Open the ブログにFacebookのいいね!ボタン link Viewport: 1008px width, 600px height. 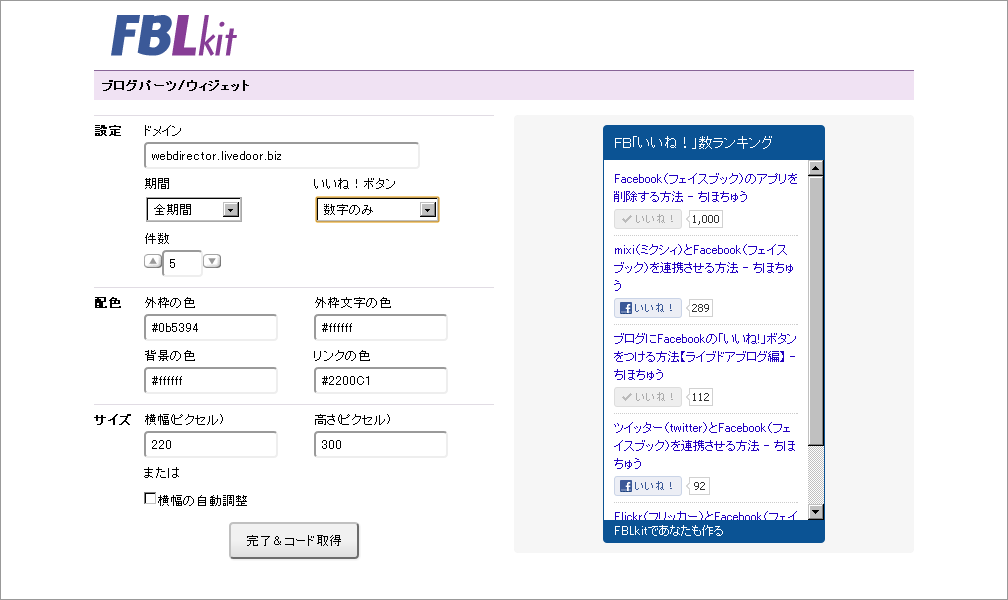705,356
